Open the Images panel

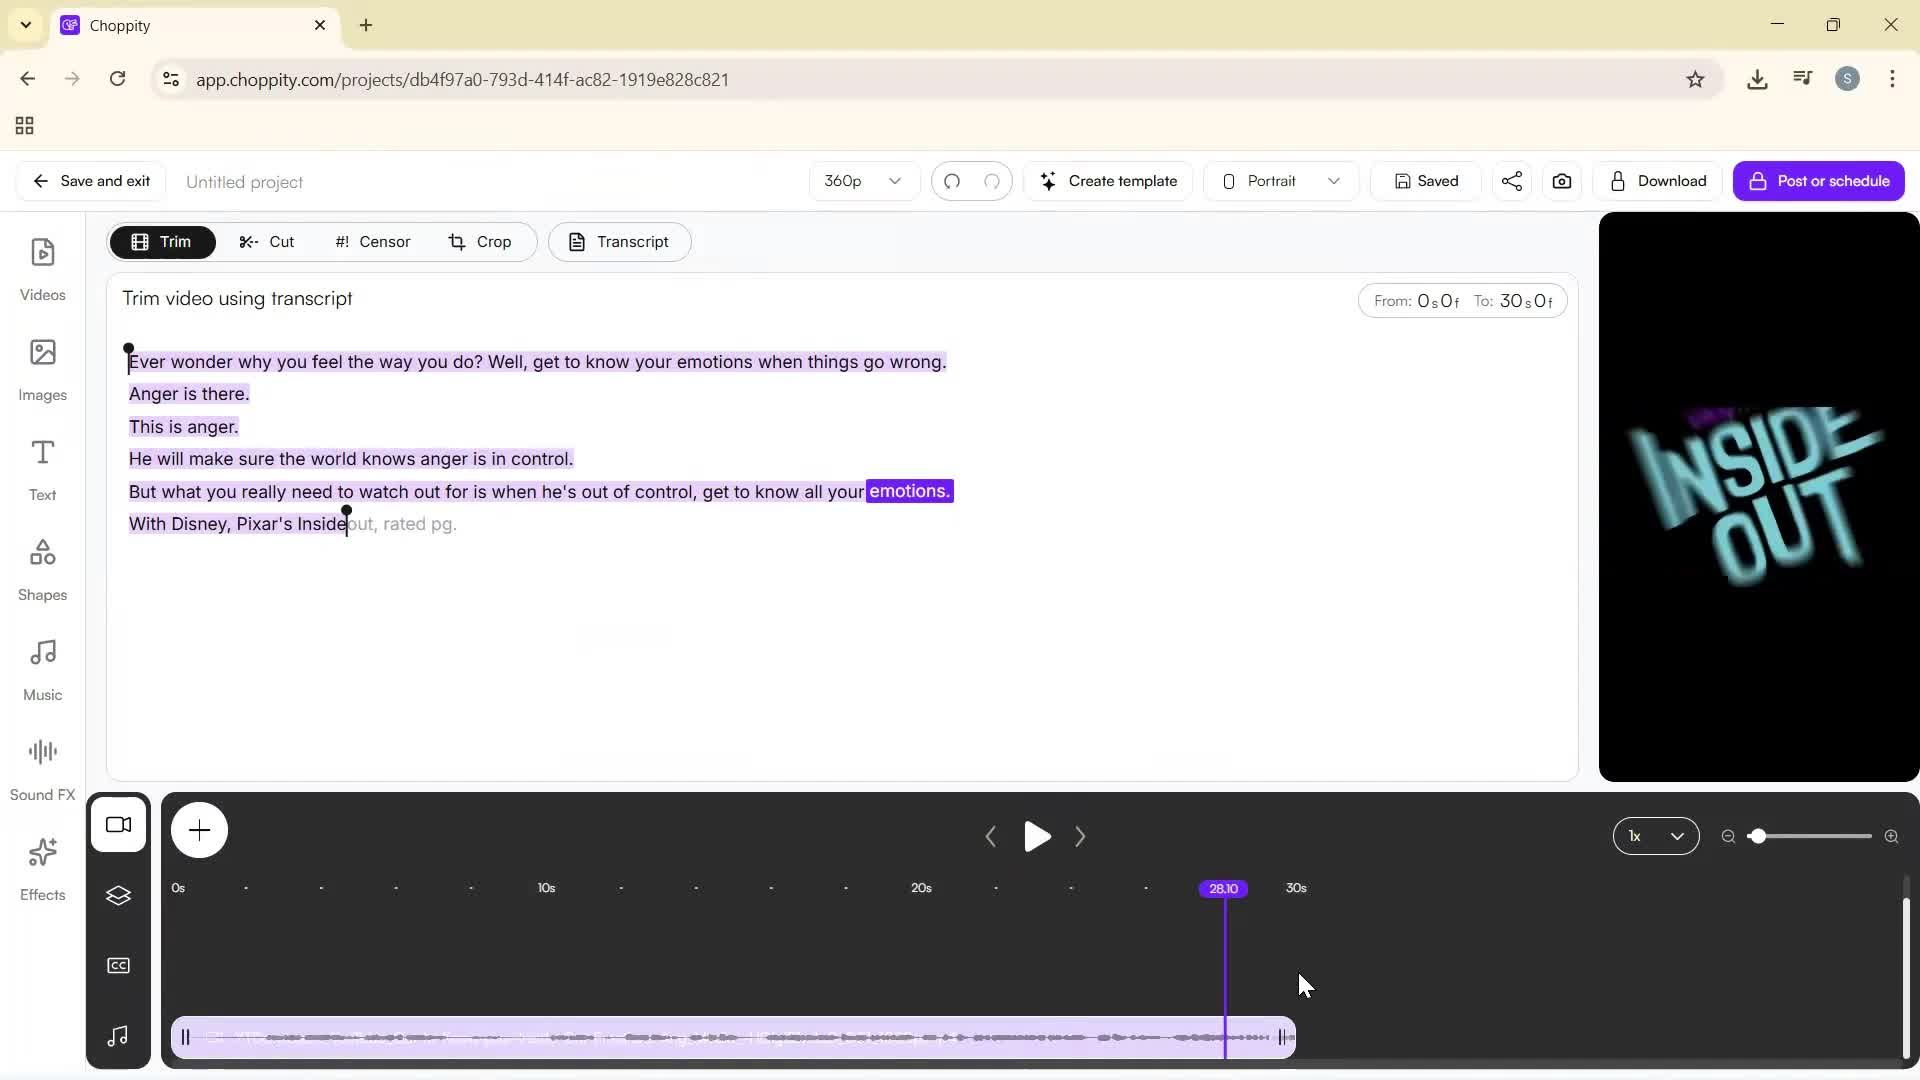tap(42, 368)
